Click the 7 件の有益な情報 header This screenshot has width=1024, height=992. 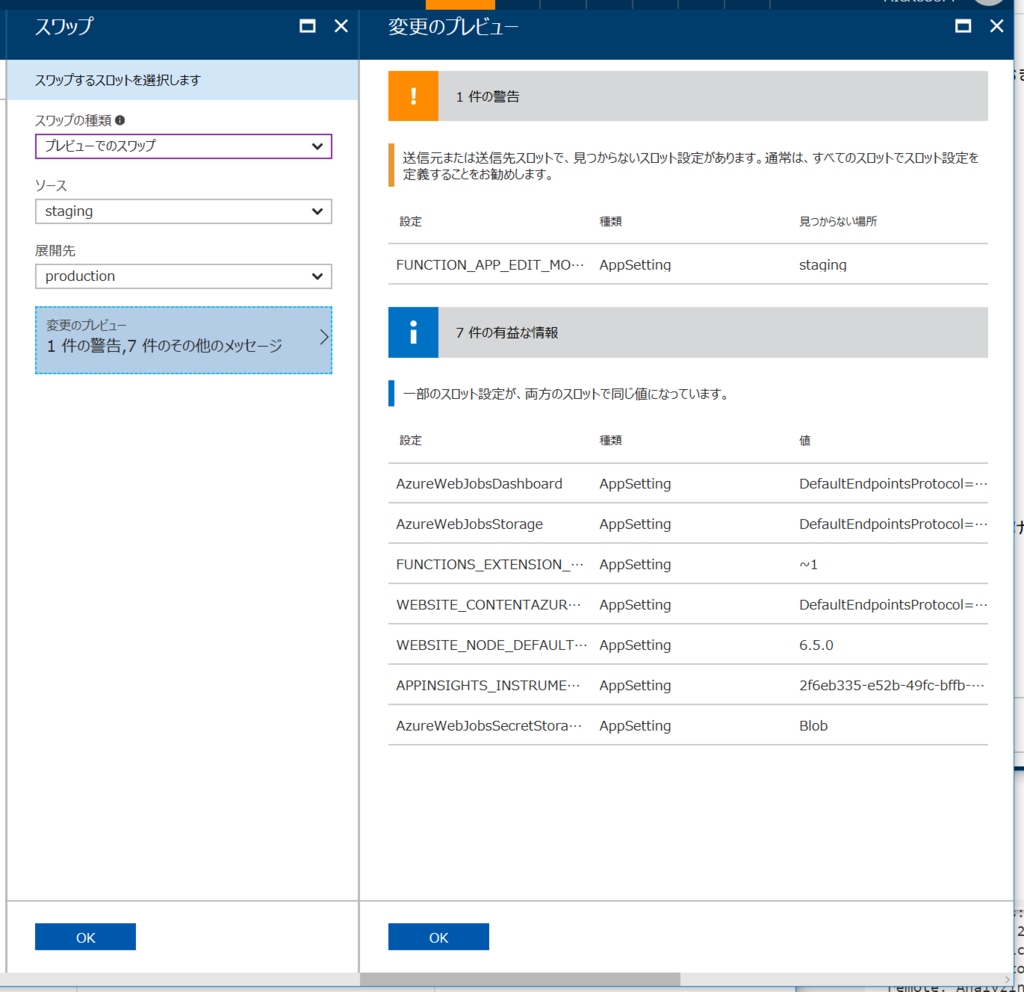point(688,332)
